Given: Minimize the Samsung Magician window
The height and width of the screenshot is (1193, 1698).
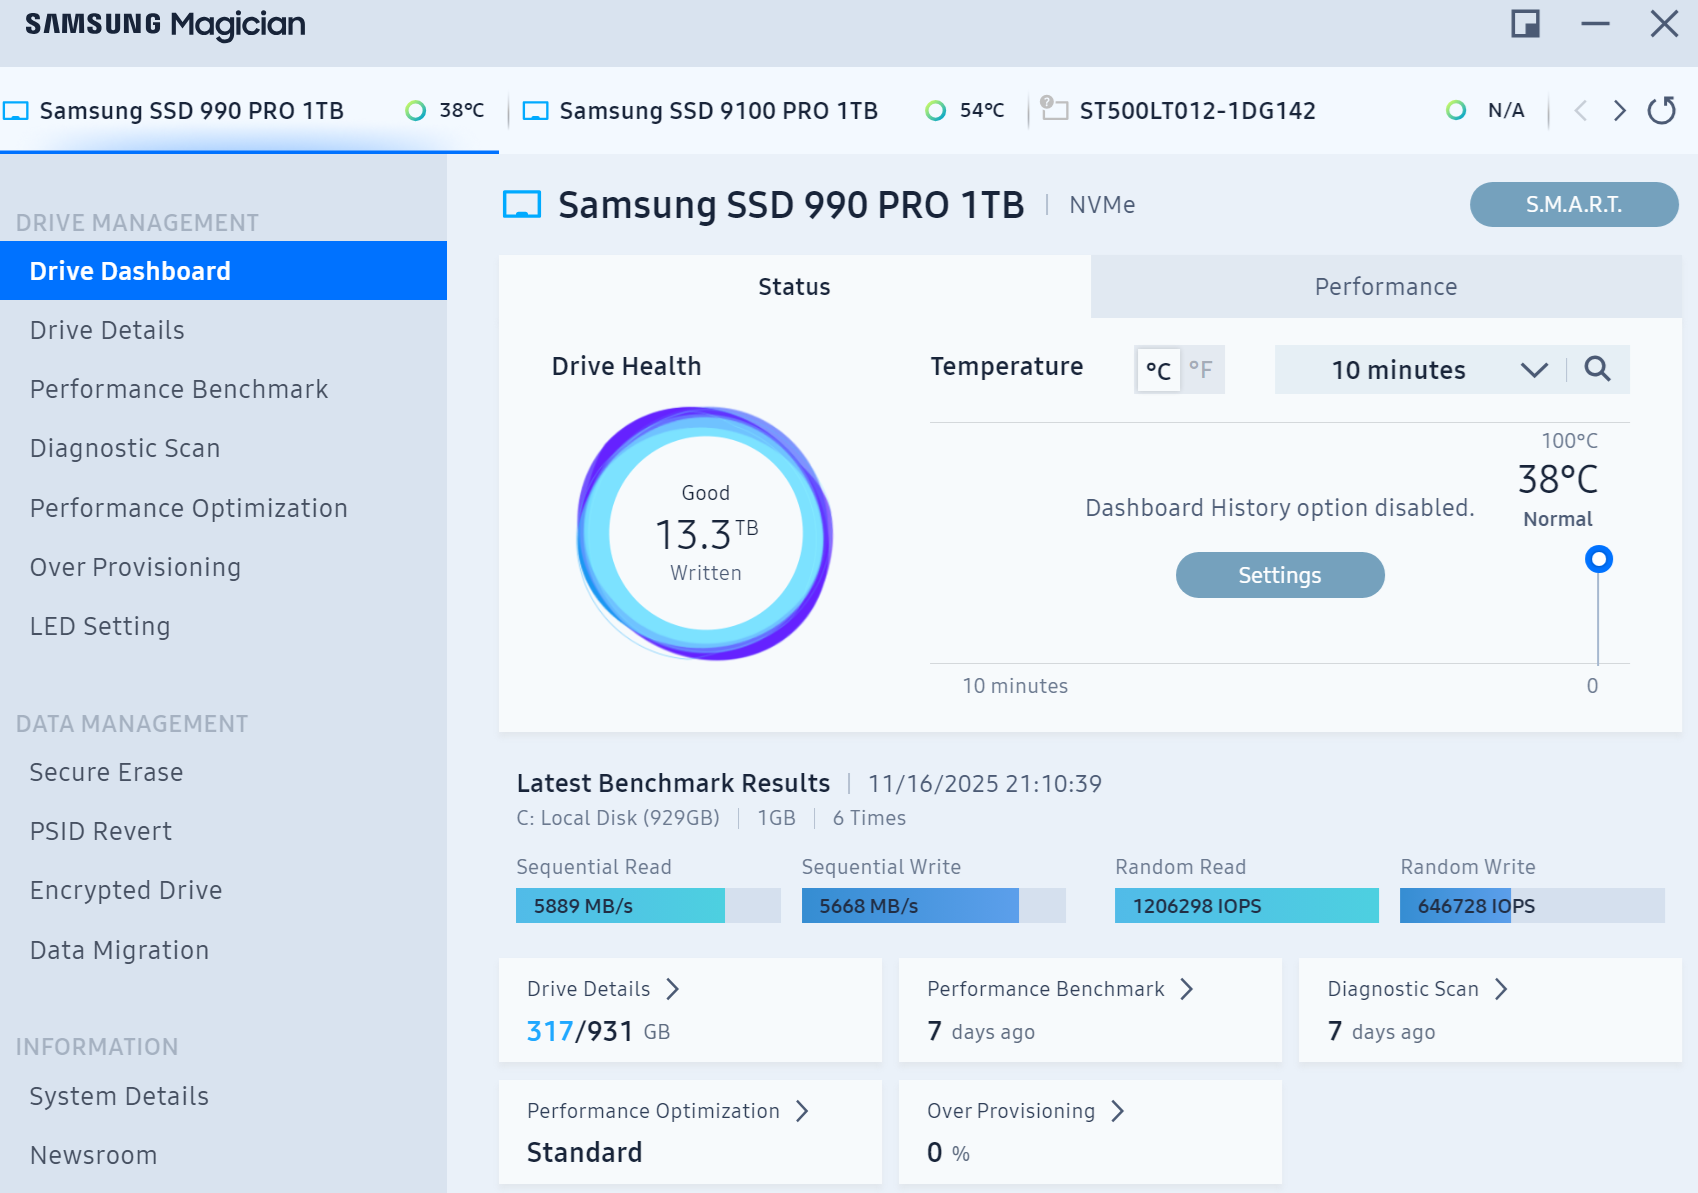Looking at the screenshot, I should 1595,23.
